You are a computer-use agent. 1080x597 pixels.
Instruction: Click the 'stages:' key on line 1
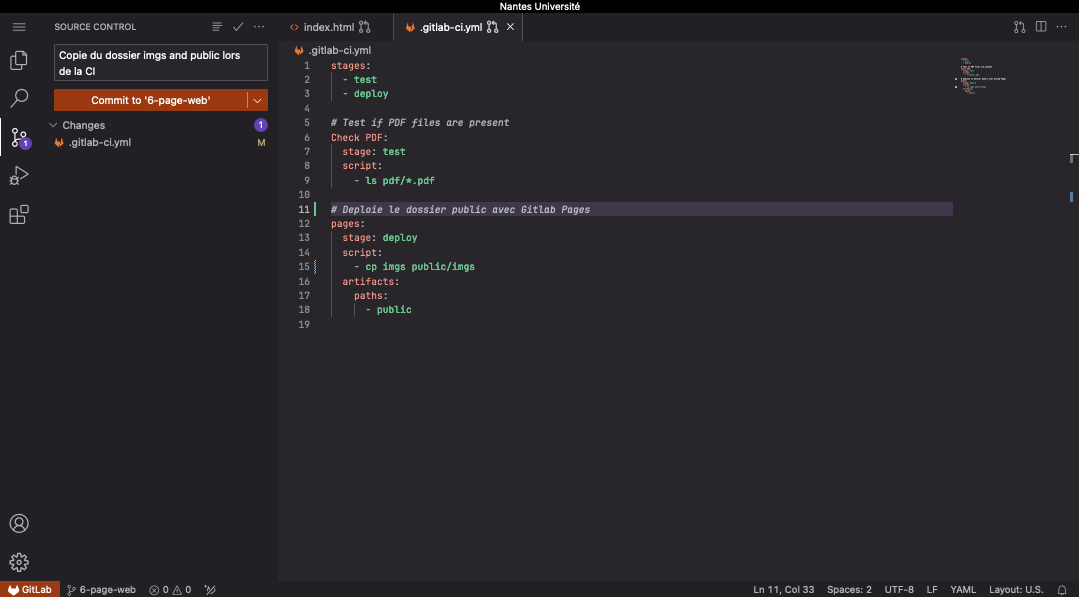click(351, 65)
